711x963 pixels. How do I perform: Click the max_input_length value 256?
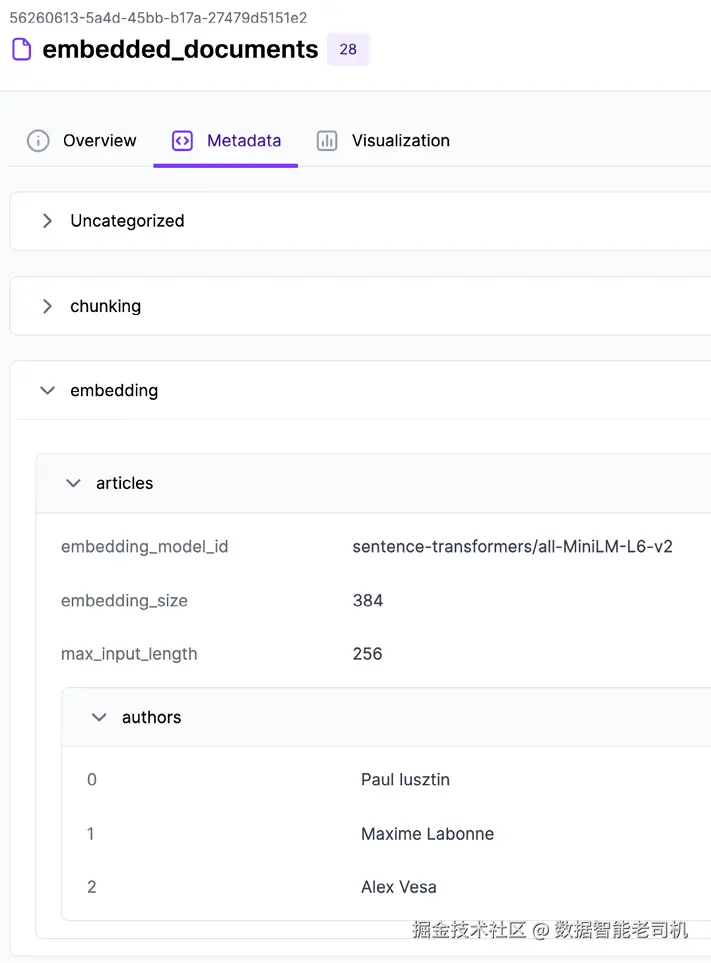[x=368, y=654]
